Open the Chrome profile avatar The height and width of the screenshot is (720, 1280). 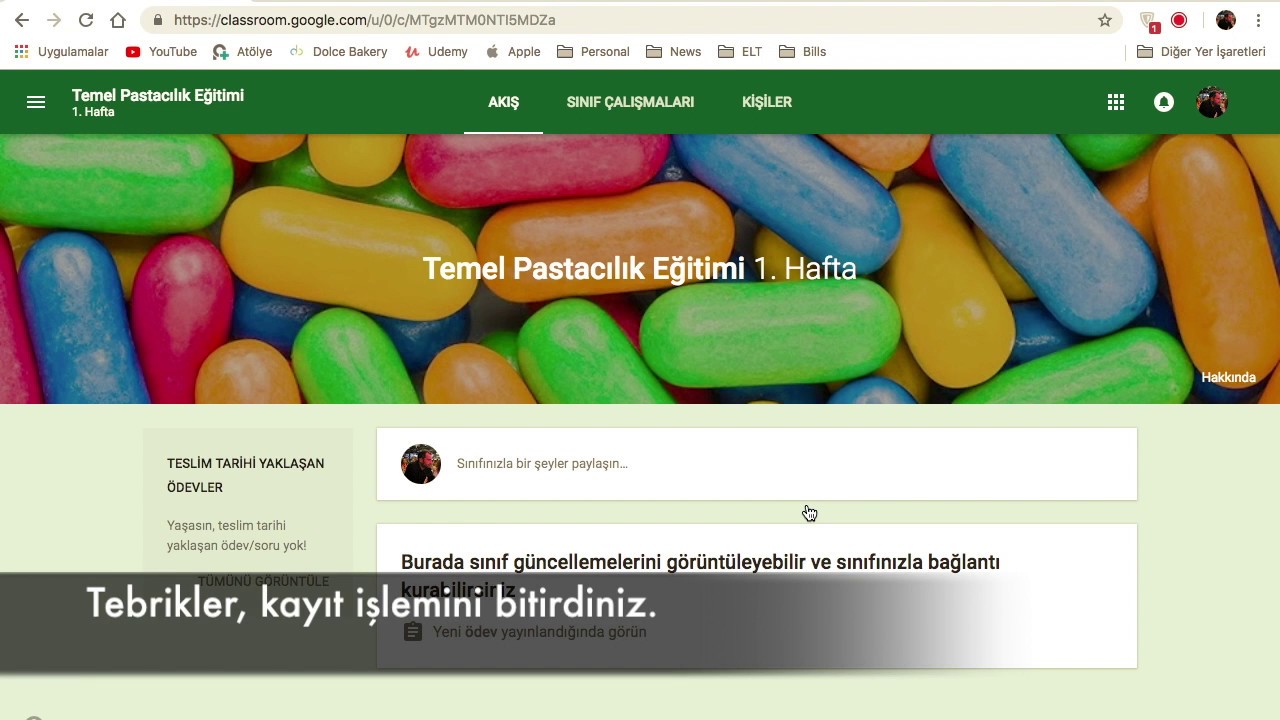pyautogui.click(x=1226, y=20)
